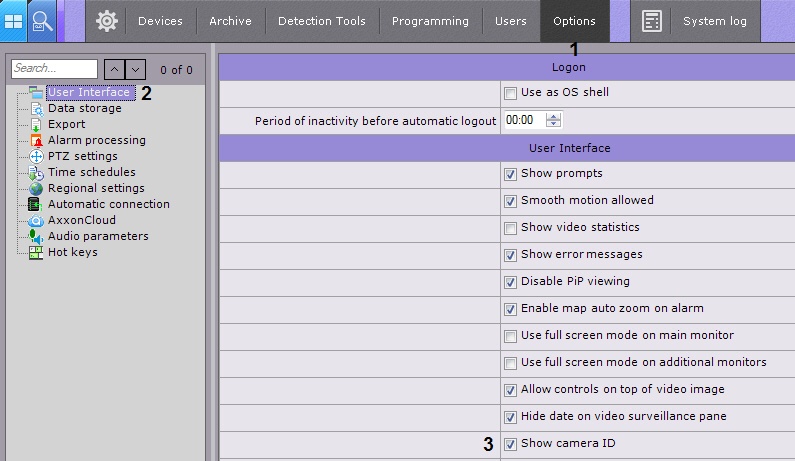Click the PTZ settings crosshair icon

[x=37, y=156]
